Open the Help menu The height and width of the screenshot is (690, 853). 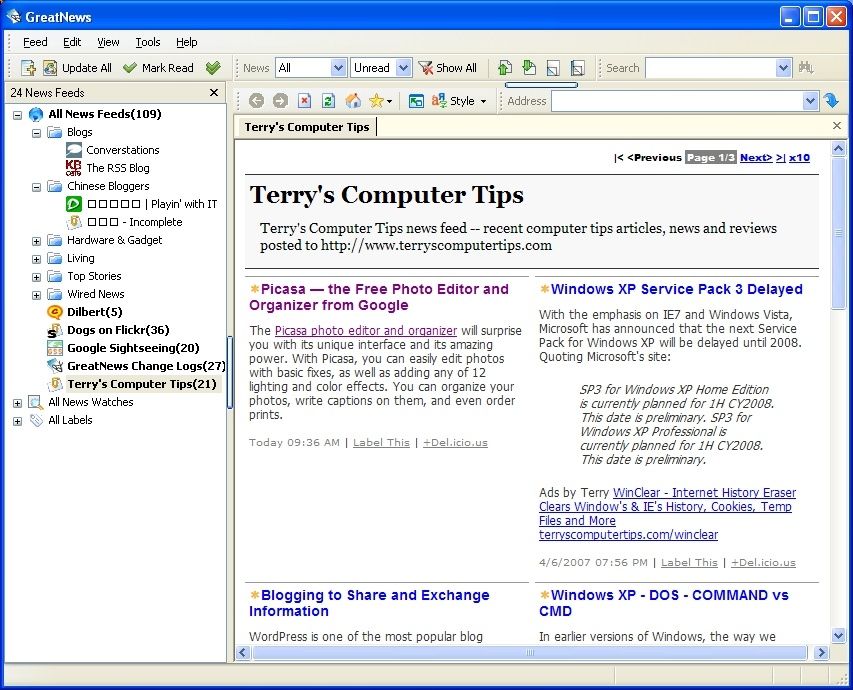pyautogui.click(x=187, y=42)
